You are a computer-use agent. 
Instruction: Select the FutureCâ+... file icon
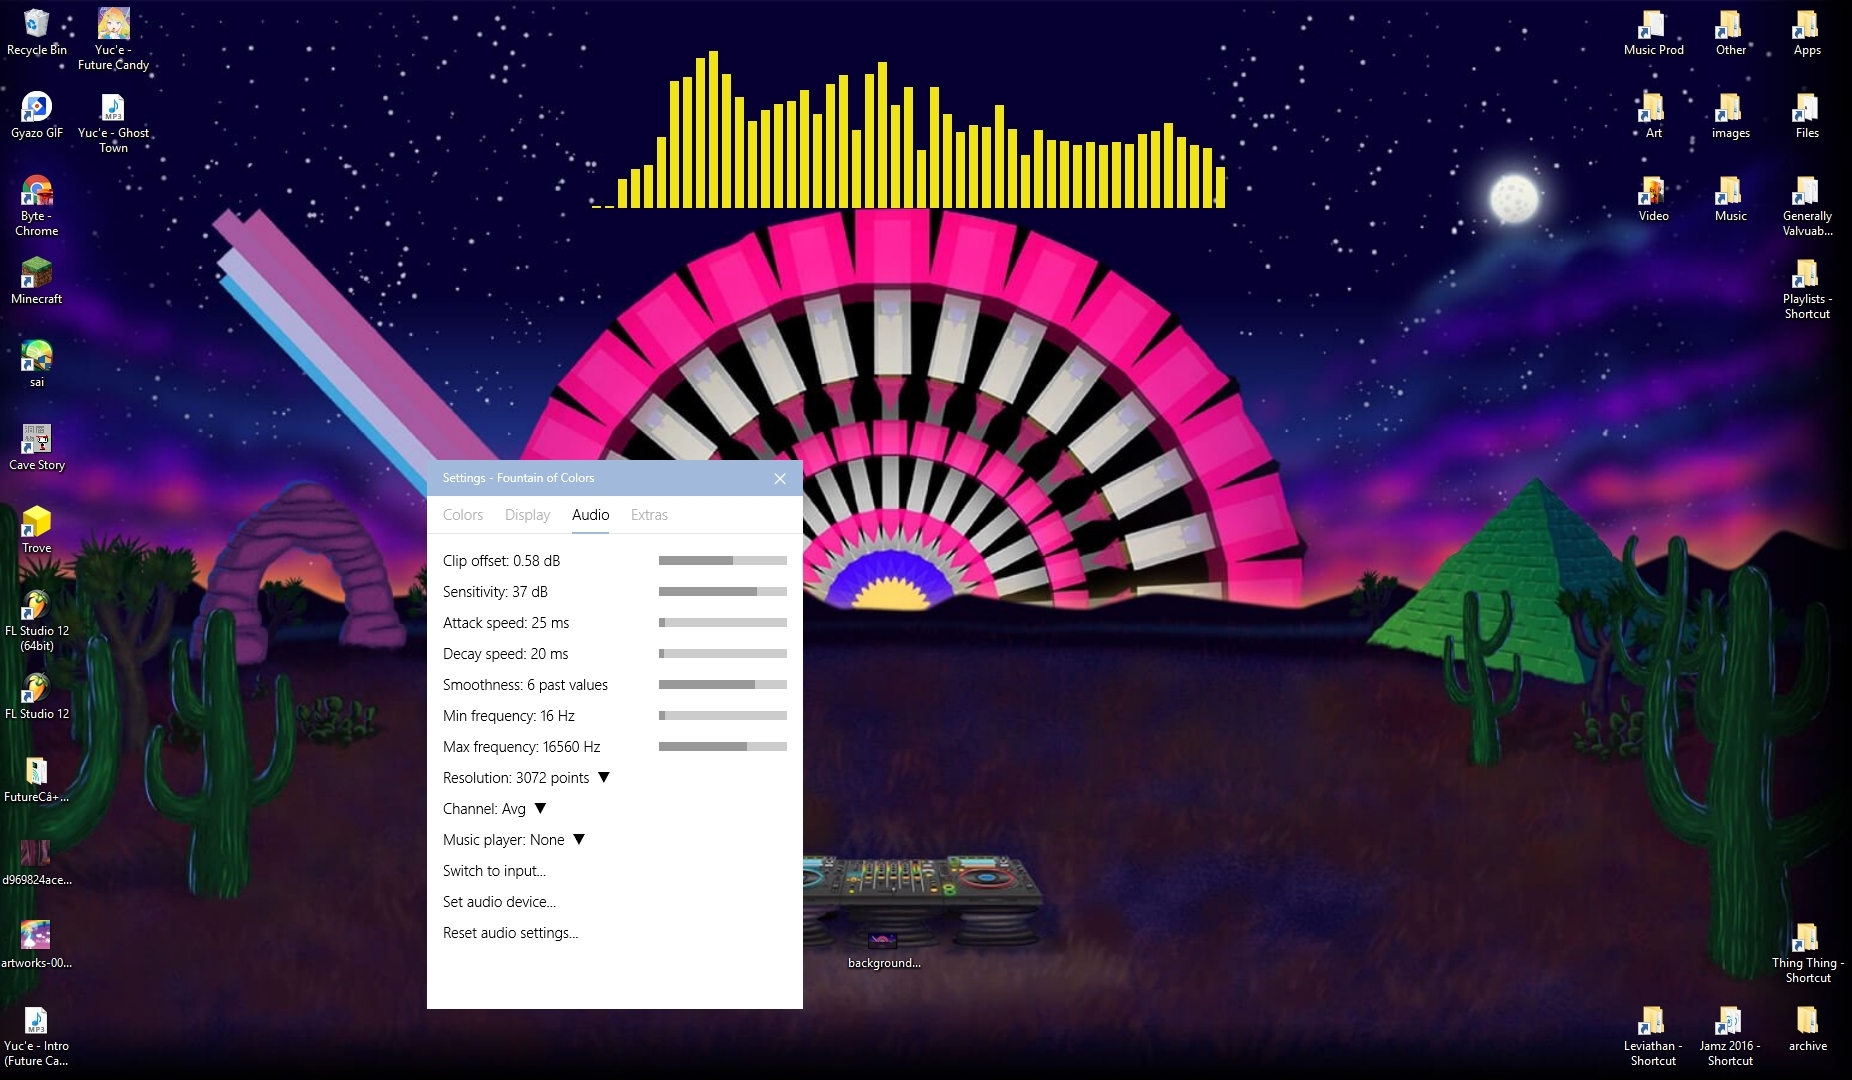click(37, 779)
